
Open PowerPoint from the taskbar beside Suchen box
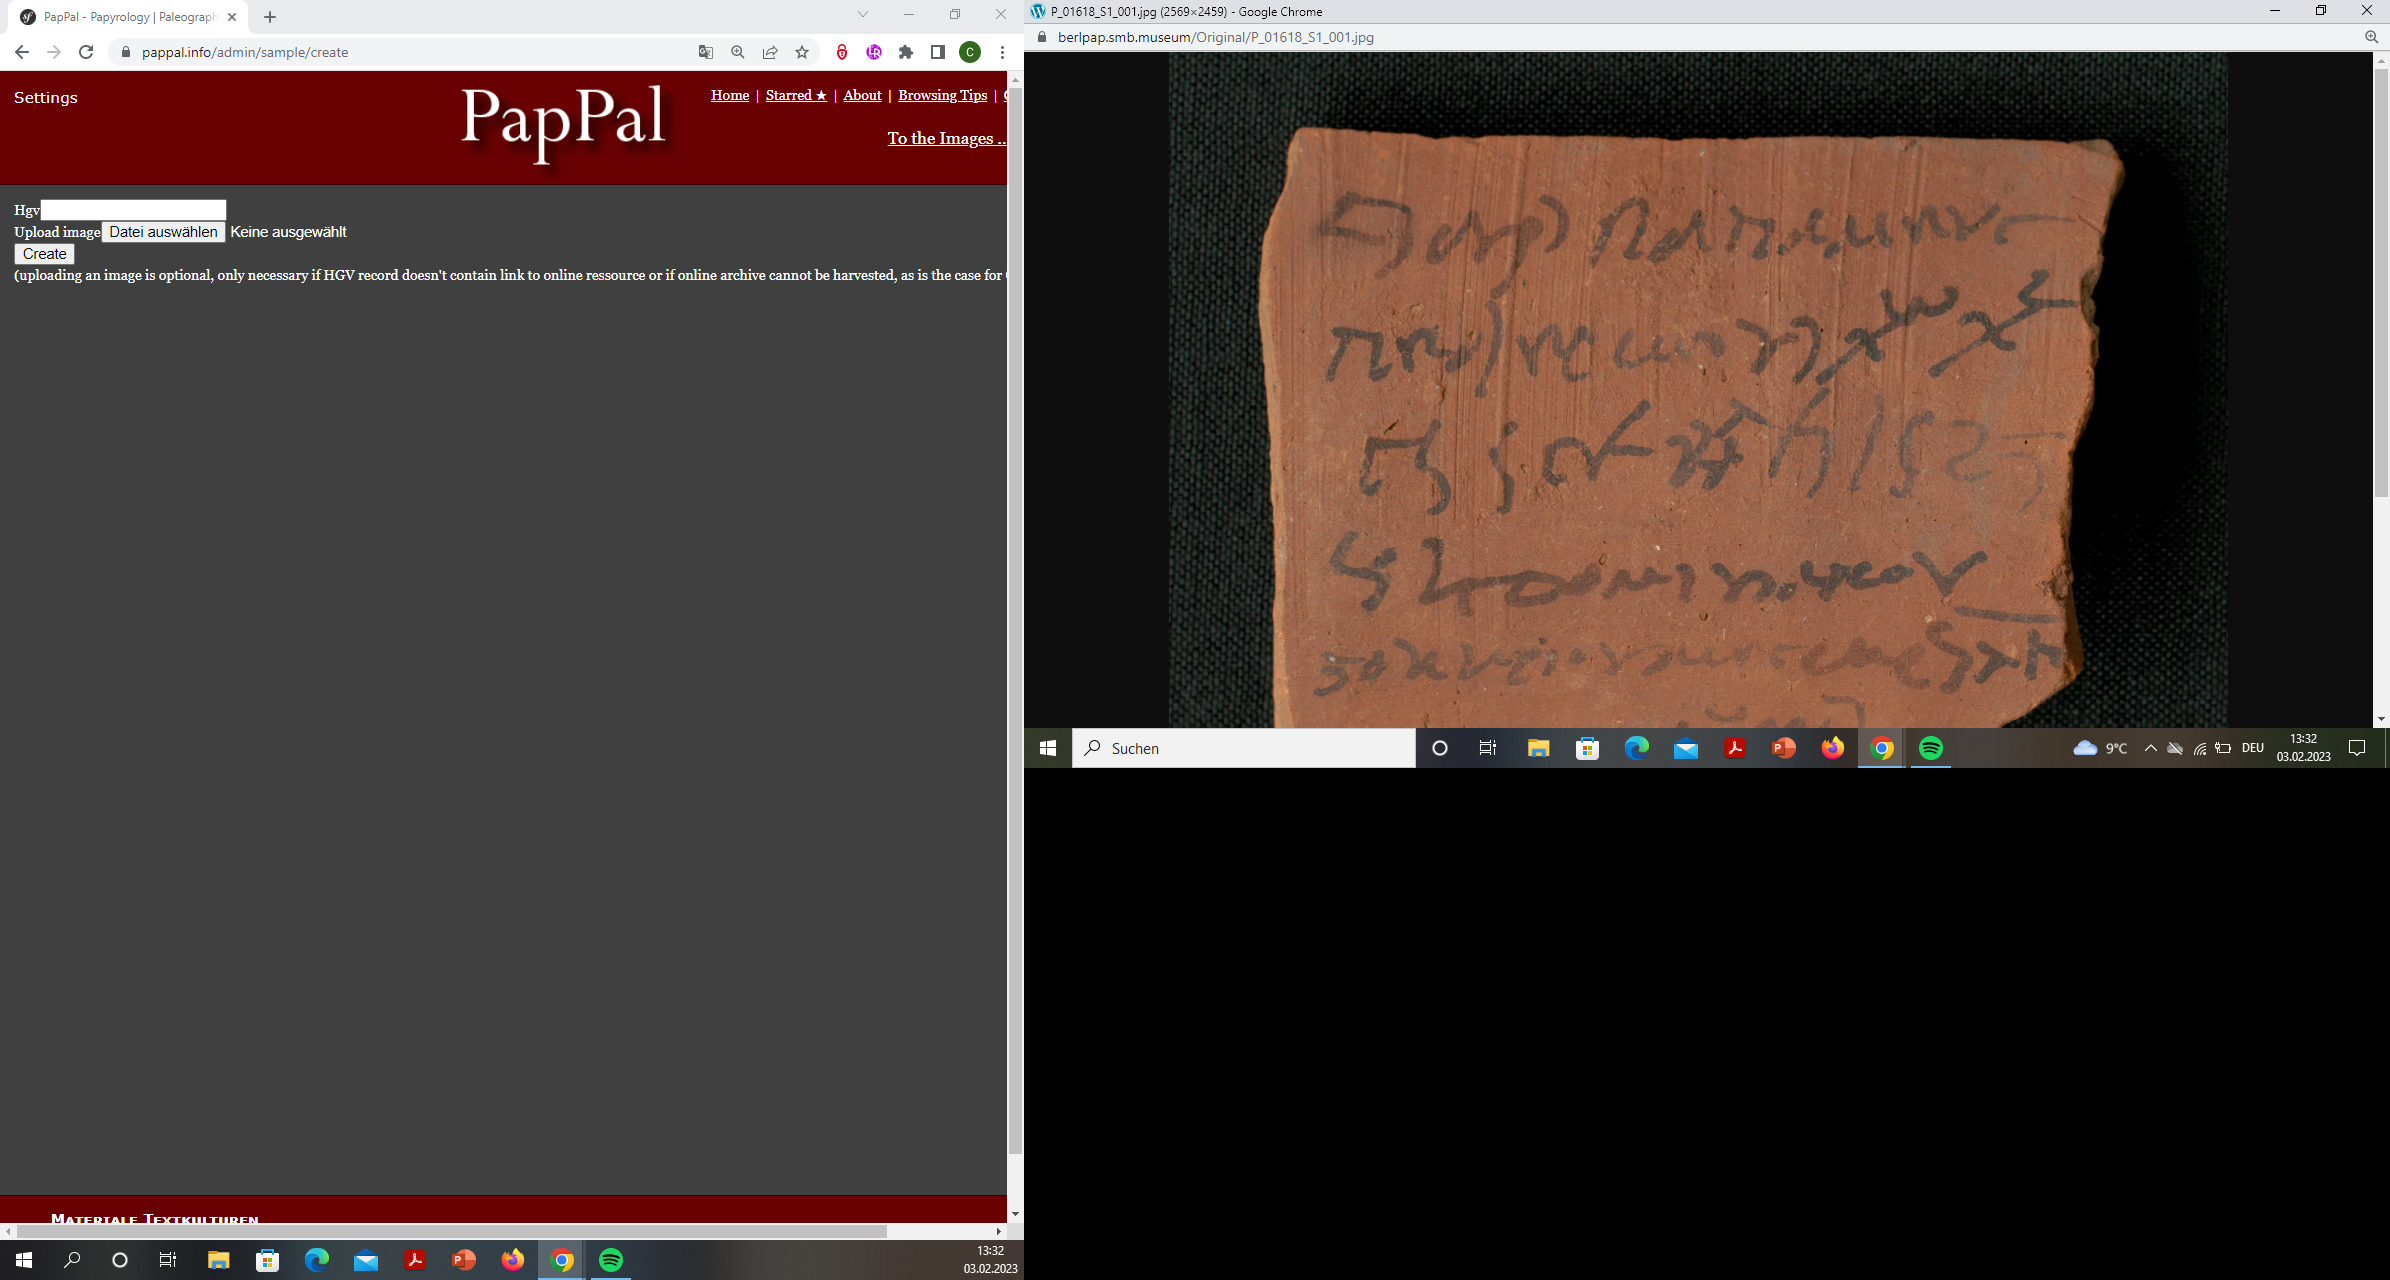click(x=1783, y=748)
